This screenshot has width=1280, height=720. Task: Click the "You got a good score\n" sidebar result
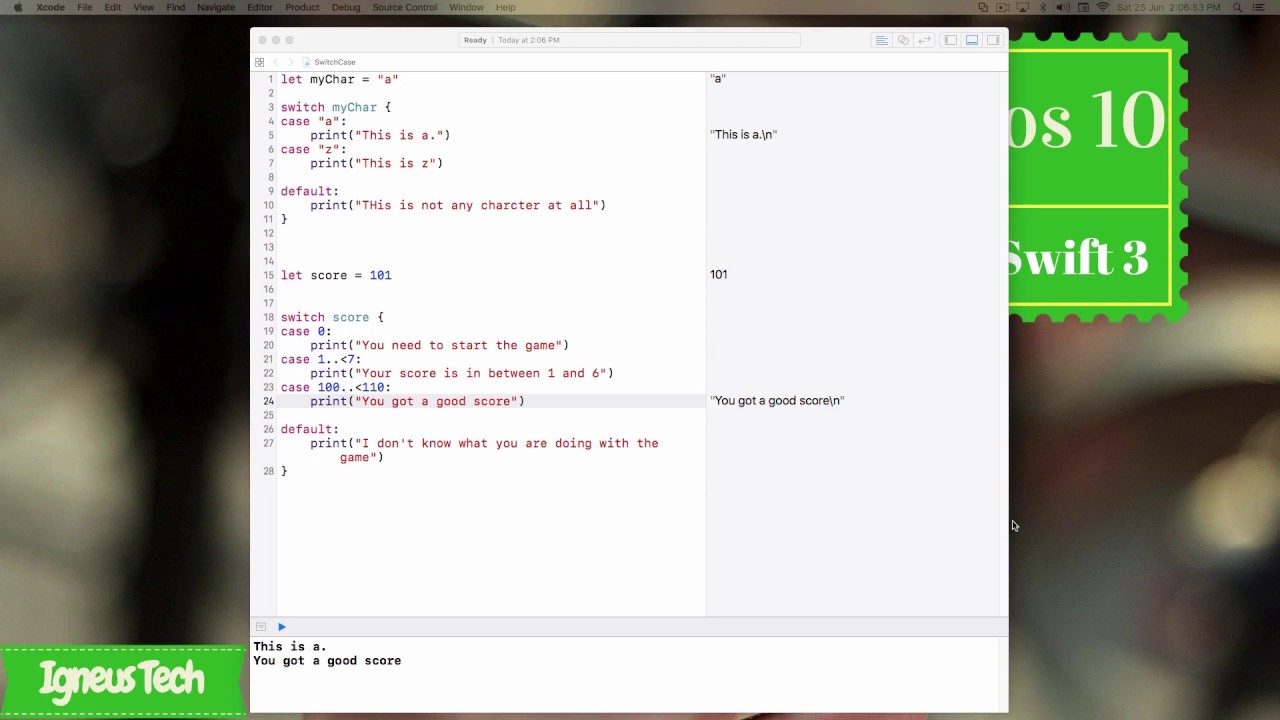pyautogui.click(x=778, y=400)
